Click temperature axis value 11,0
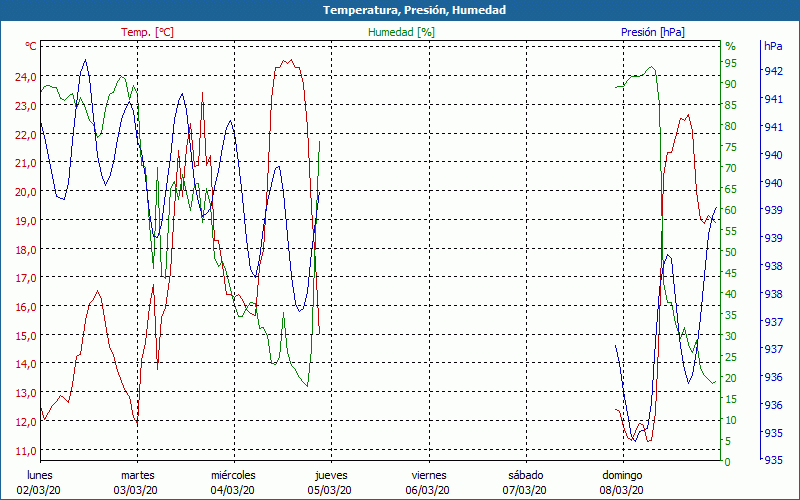The width and height of the screenshot is (800, 500). tap(25, 451)
